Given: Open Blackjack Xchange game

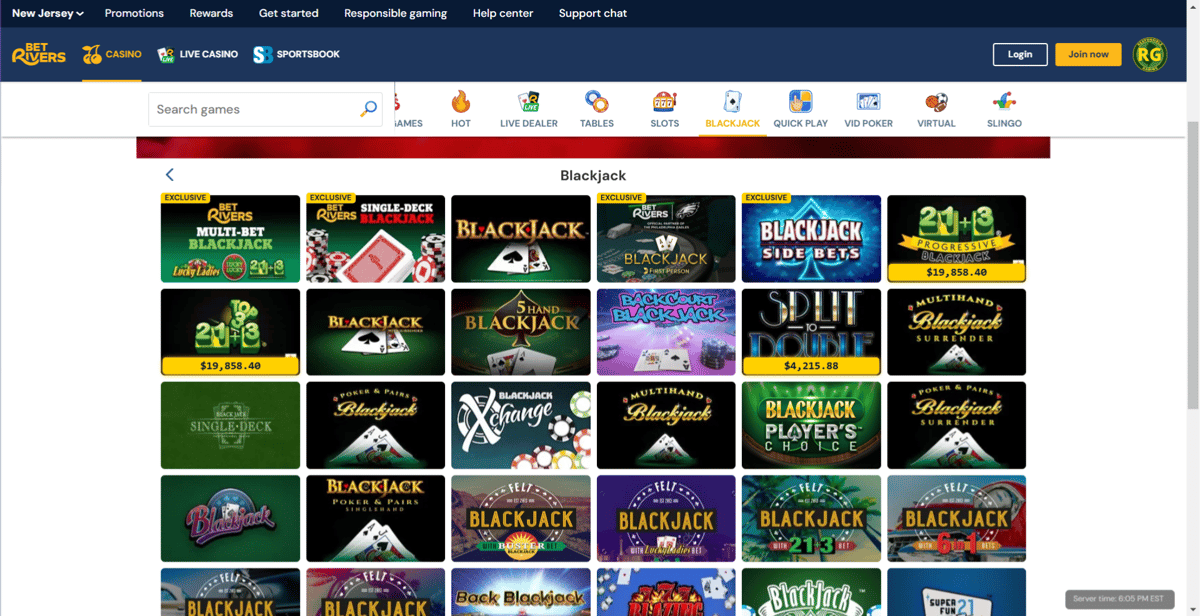Looking at the screenshot, I should tap(521, 425).
